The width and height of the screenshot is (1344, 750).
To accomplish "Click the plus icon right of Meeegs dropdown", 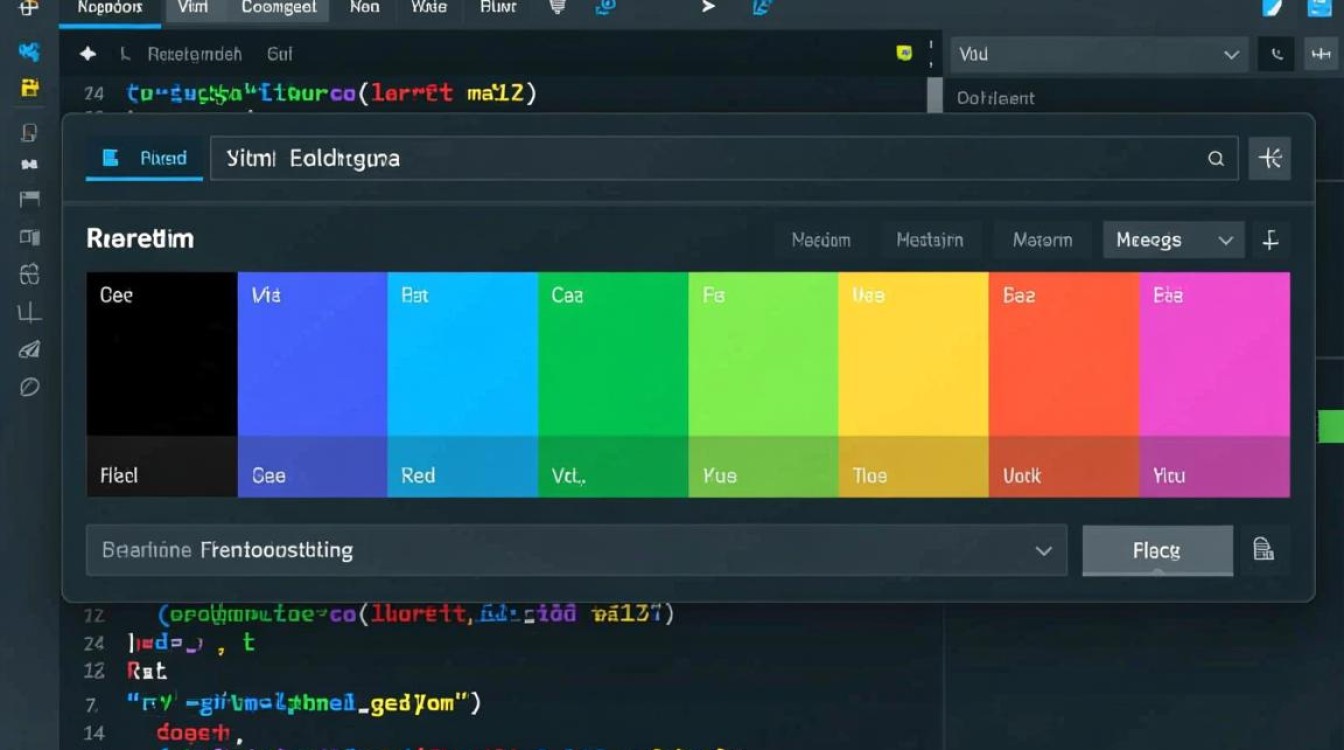I will click(1270, 240).
